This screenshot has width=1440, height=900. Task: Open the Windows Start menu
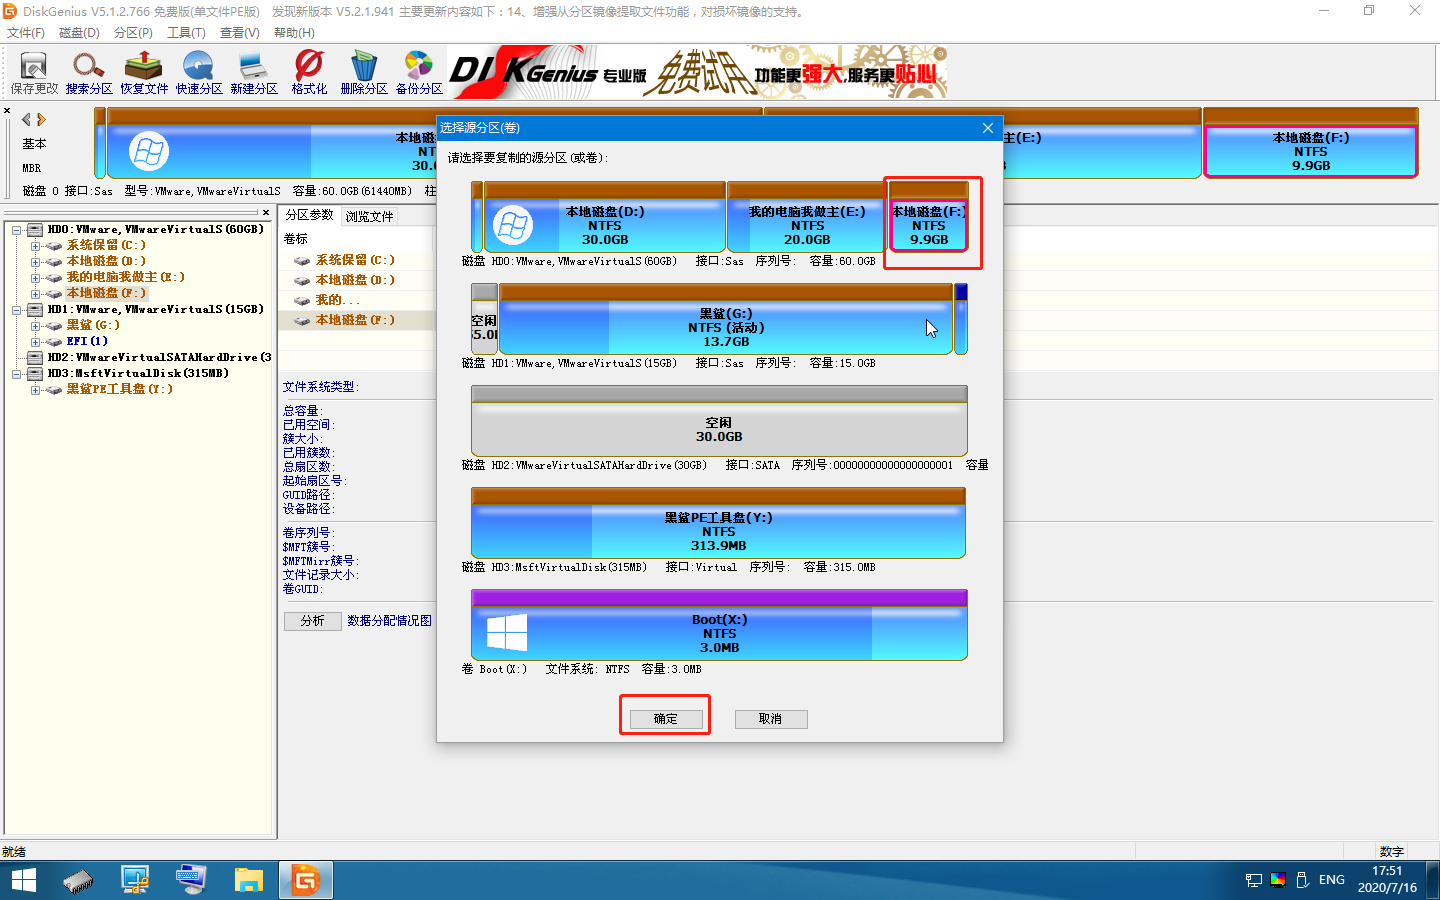coord(23,880)
